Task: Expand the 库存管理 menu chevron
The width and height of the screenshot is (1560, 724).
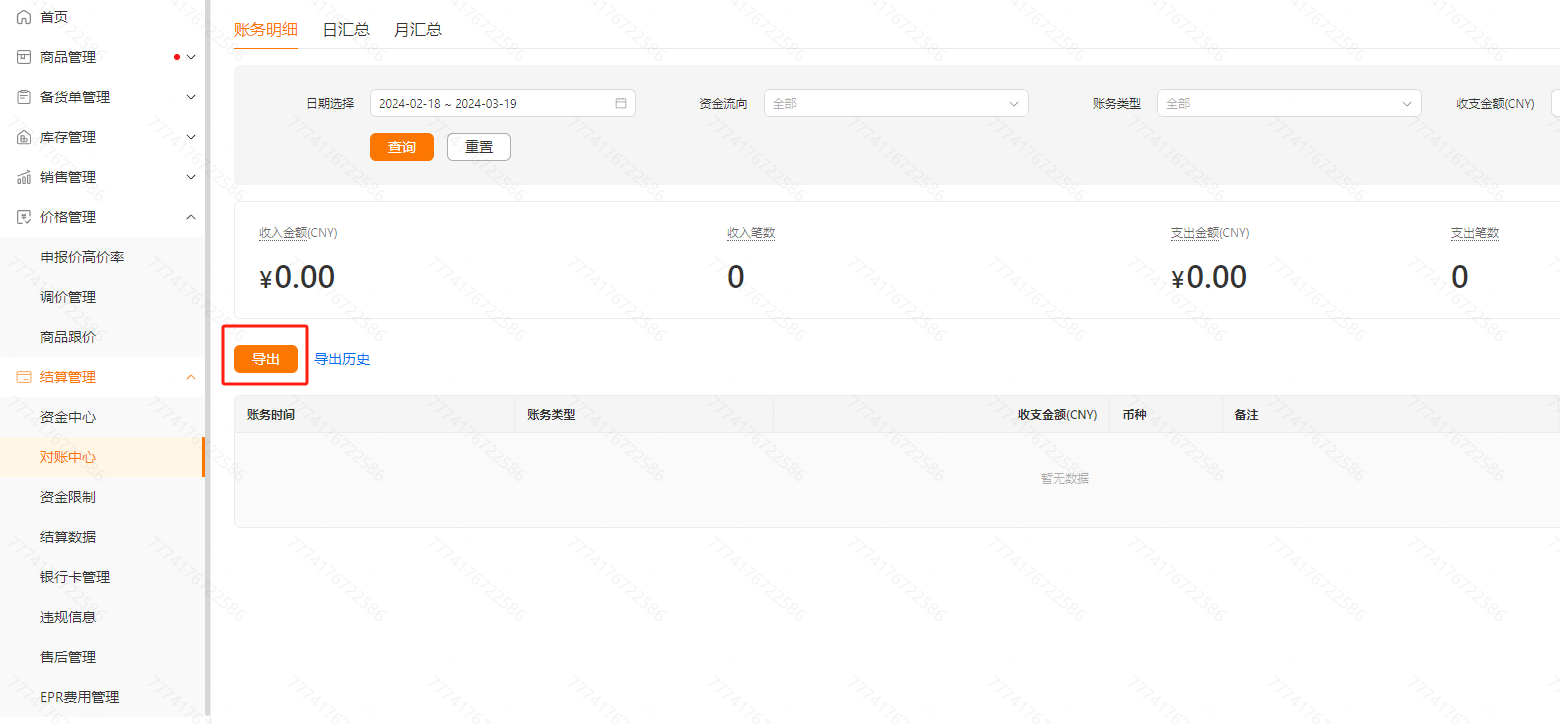Action: click(192, 137)
